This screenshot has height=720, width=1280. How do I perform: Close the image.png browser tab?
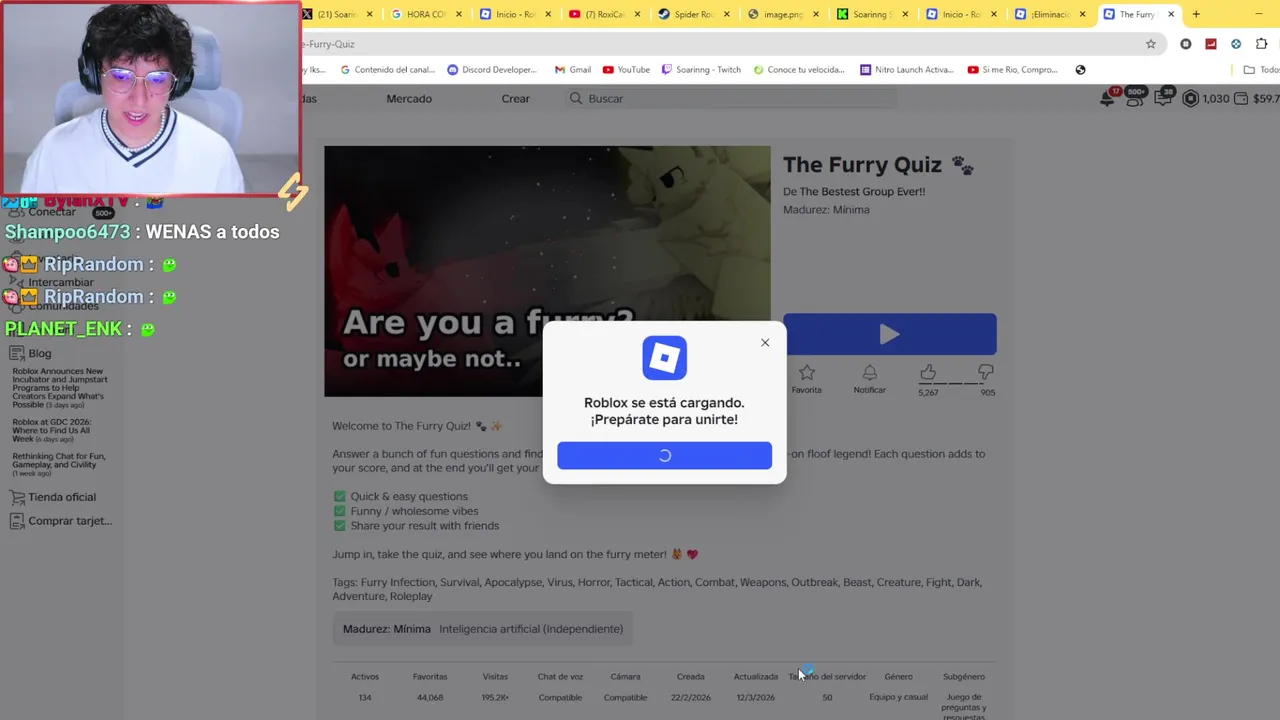coord(816,14)
